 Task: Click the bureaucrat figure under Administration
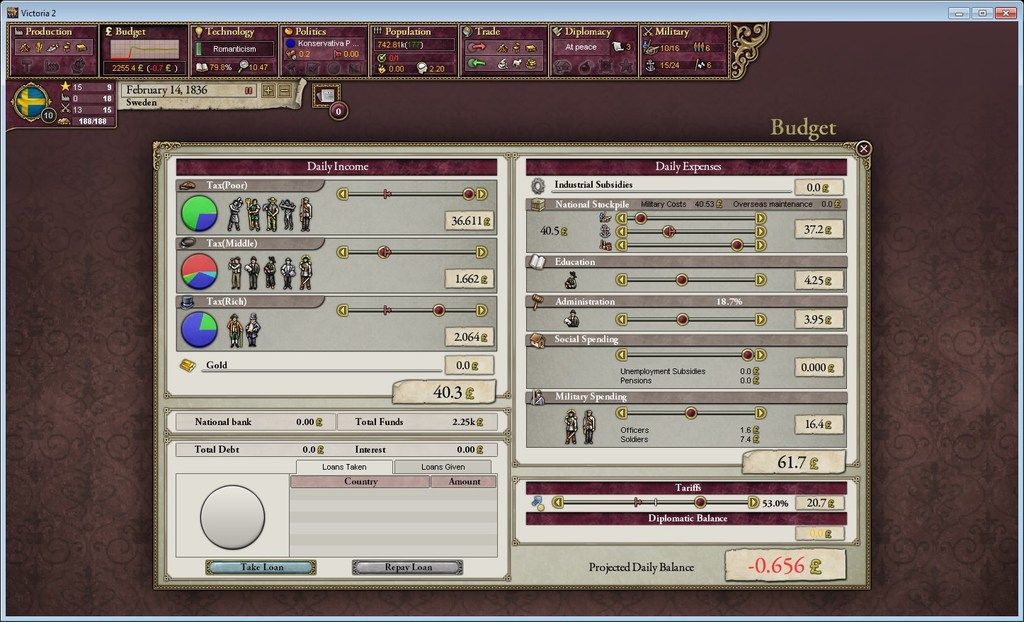coord(572,319)
